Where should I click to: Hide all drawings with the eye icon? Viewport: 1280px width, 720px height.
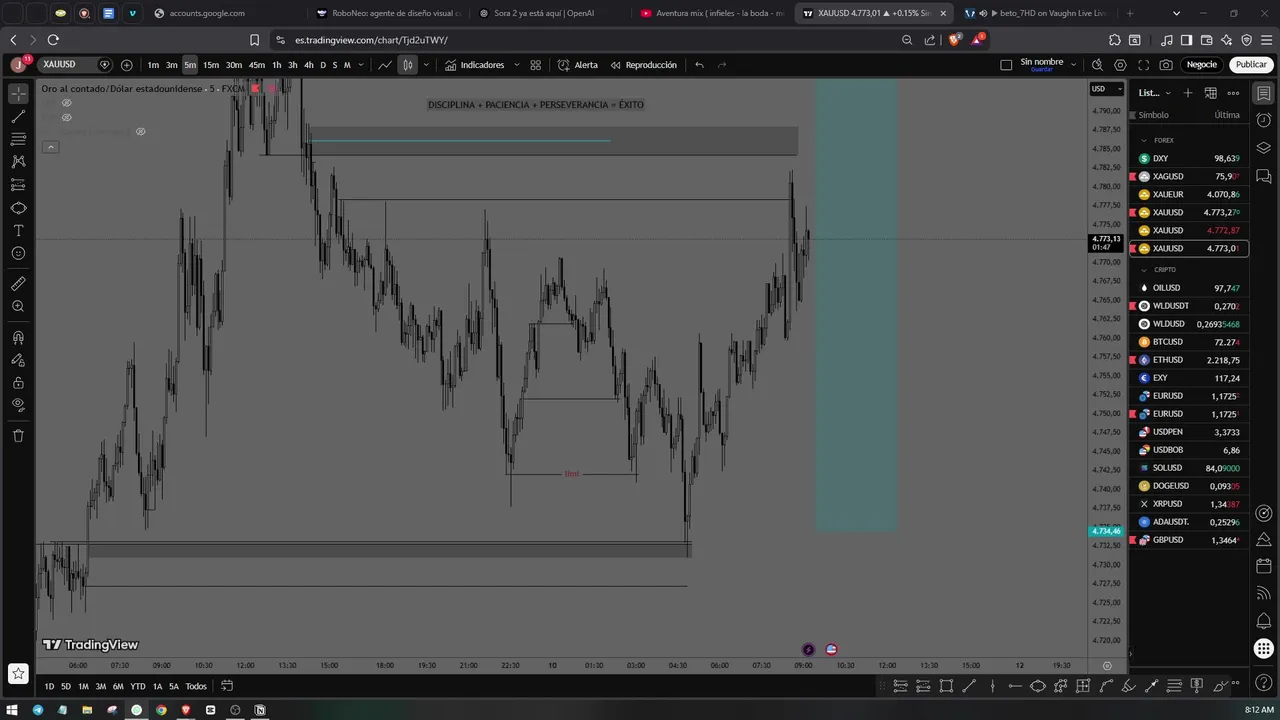pyautogui.click(x=18, y=405)
